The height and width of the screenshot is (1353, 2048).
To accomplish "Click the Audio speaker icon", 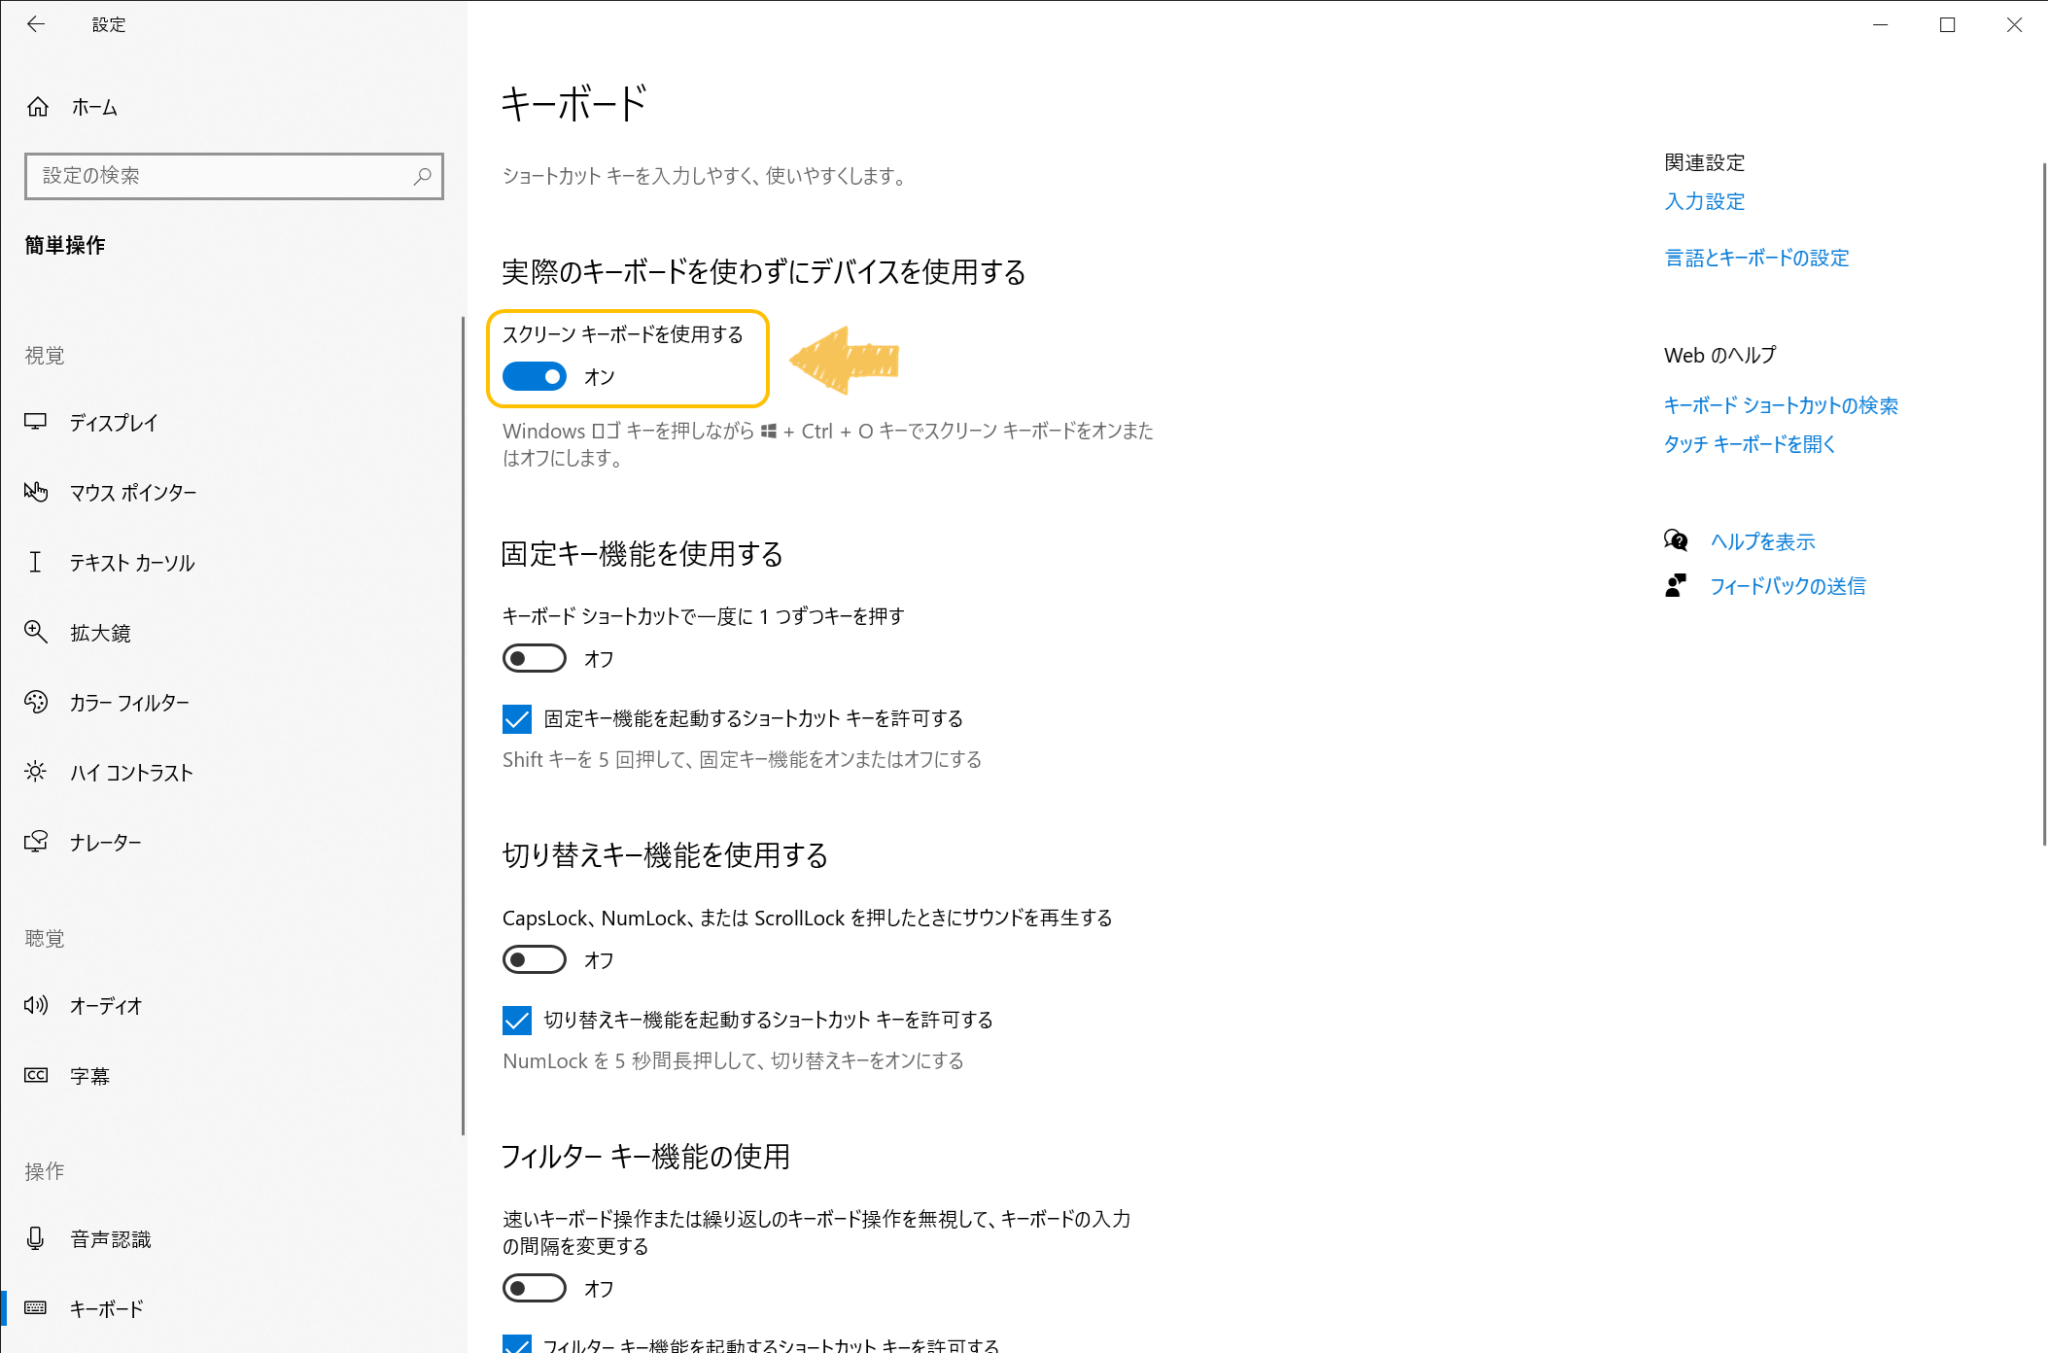I will click(x=36, y=1005).
